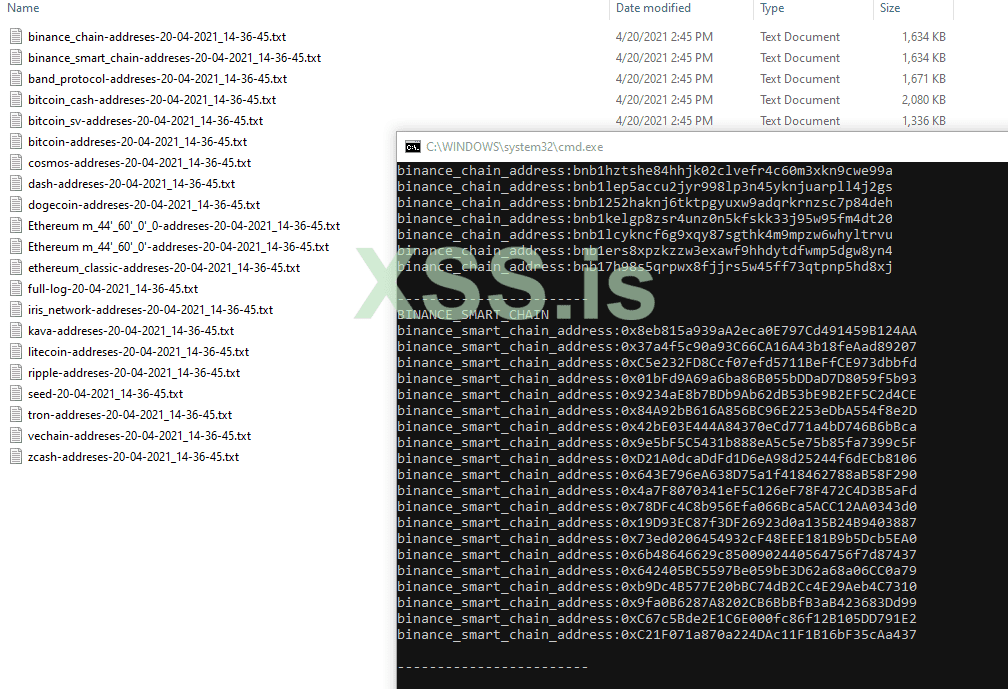This screenshot has width=1008, height=689.
Task: Select binance_smart_chain-addreses-20-04-2021_14-36-45.txt file name
Action: 174,58
